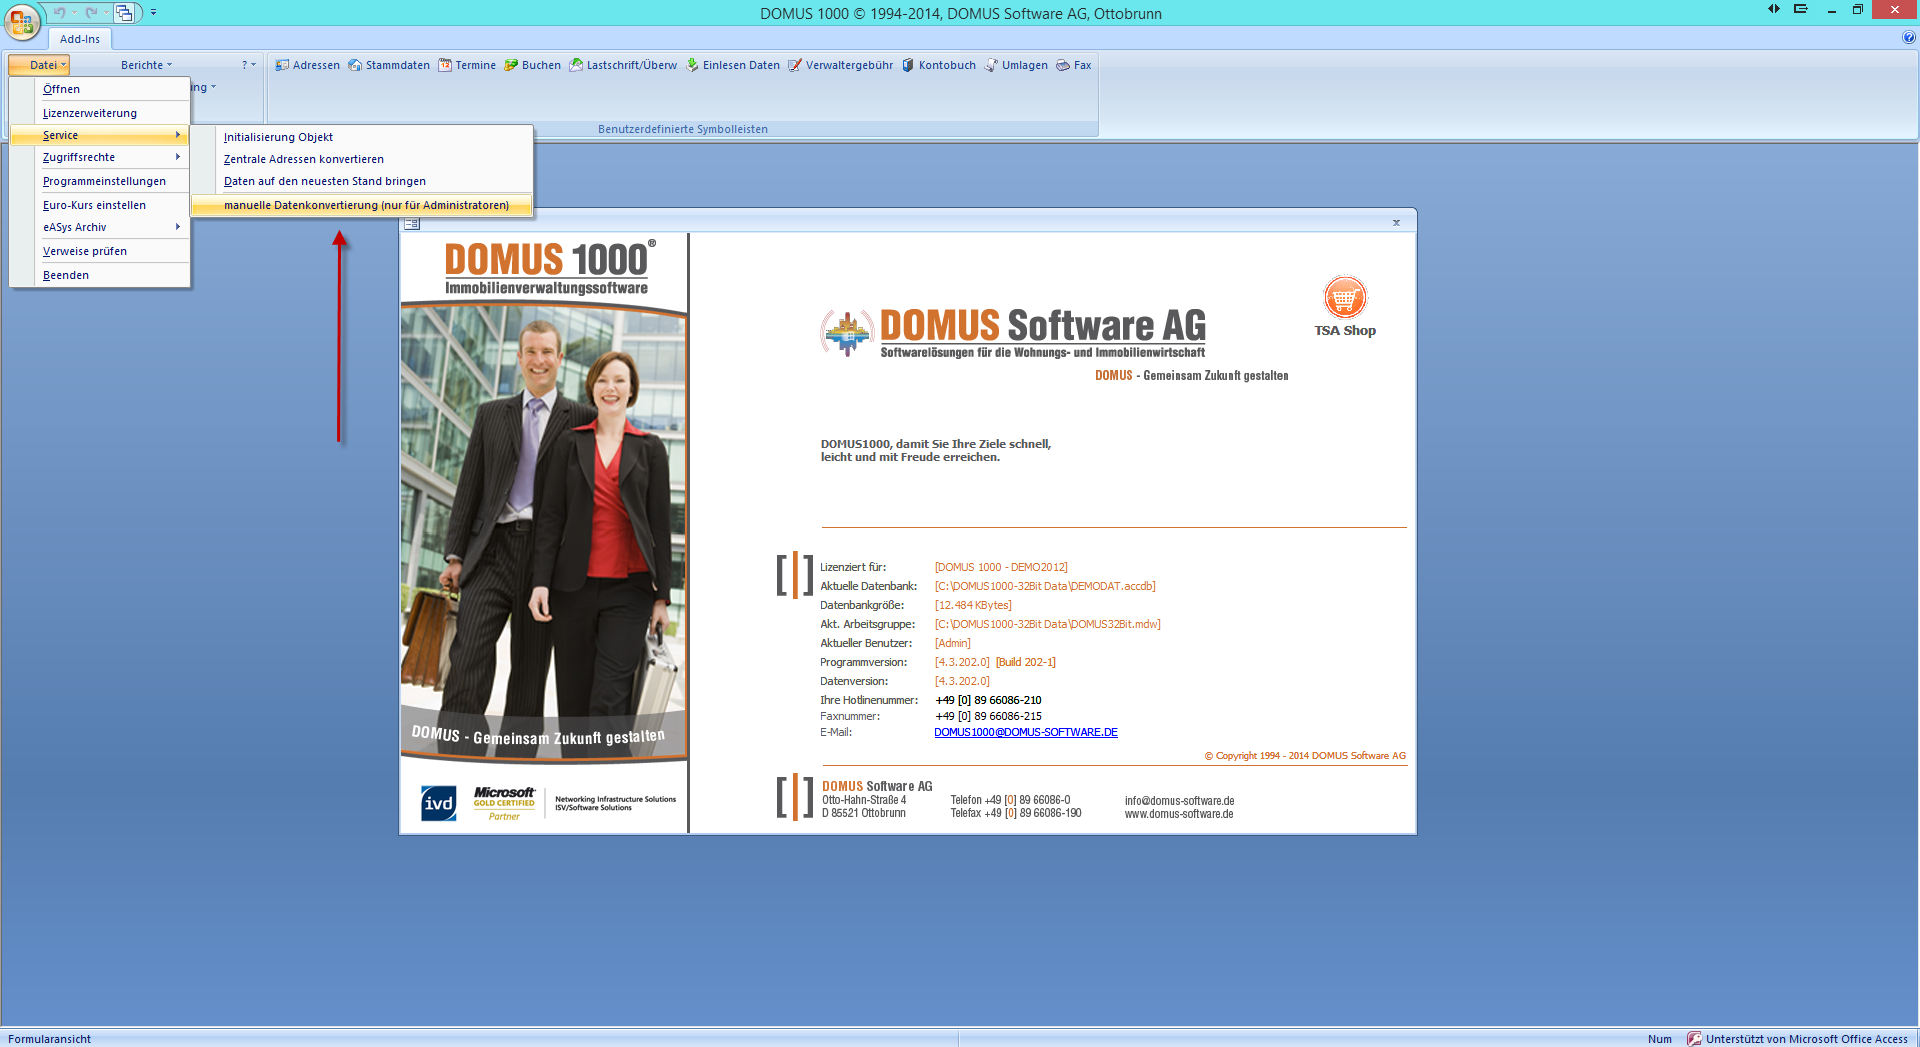The image size is (1920, 1047).
Task: Expand the eASys Archiv submenu
Action: coord(100,227)
